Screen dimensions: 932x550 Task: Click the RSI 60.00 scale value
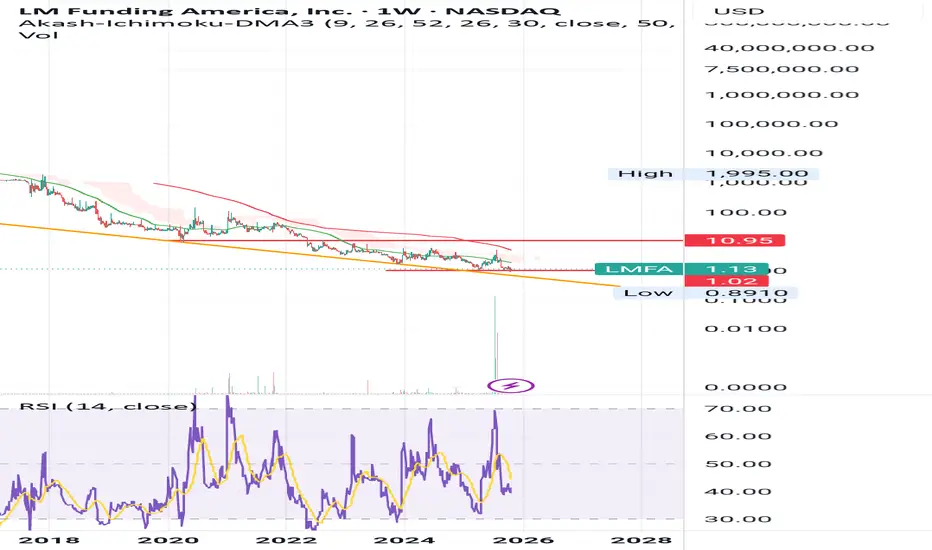738,436
